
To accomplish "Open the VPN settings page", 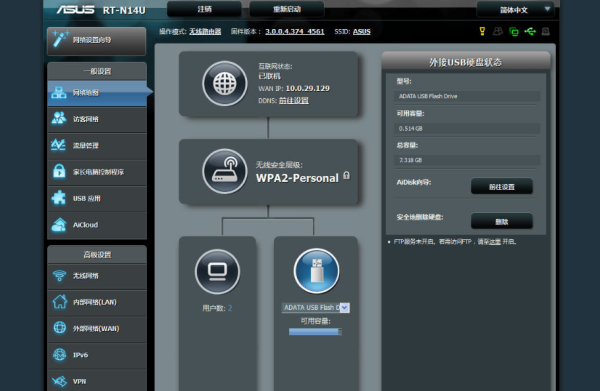I will (x=97, y=381).
